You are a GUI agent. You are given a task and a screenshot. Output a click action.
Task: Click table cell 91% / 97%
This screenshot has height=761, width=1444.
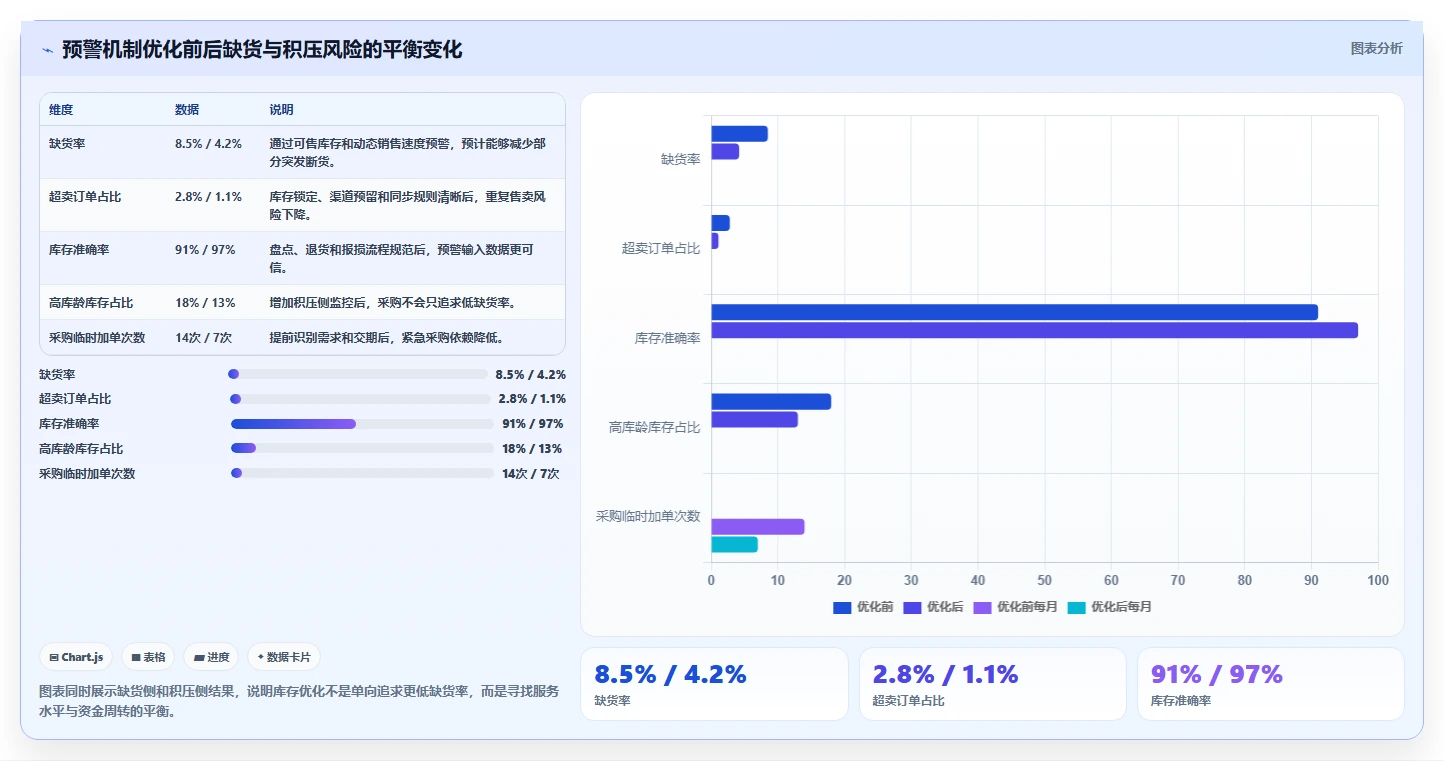[x=205, y=250]
